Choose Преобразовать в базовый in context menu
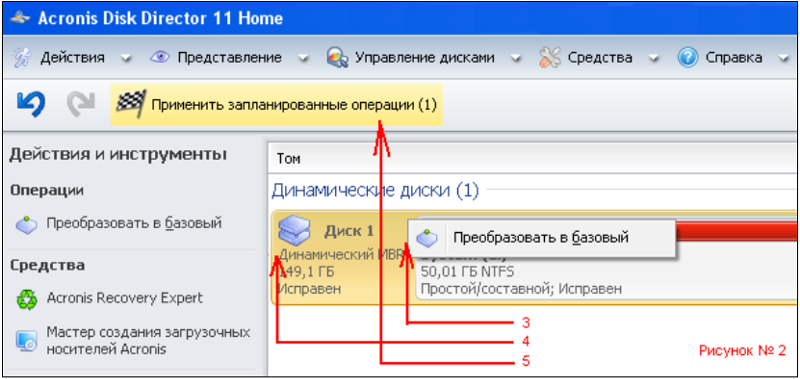 coord(541,238)
